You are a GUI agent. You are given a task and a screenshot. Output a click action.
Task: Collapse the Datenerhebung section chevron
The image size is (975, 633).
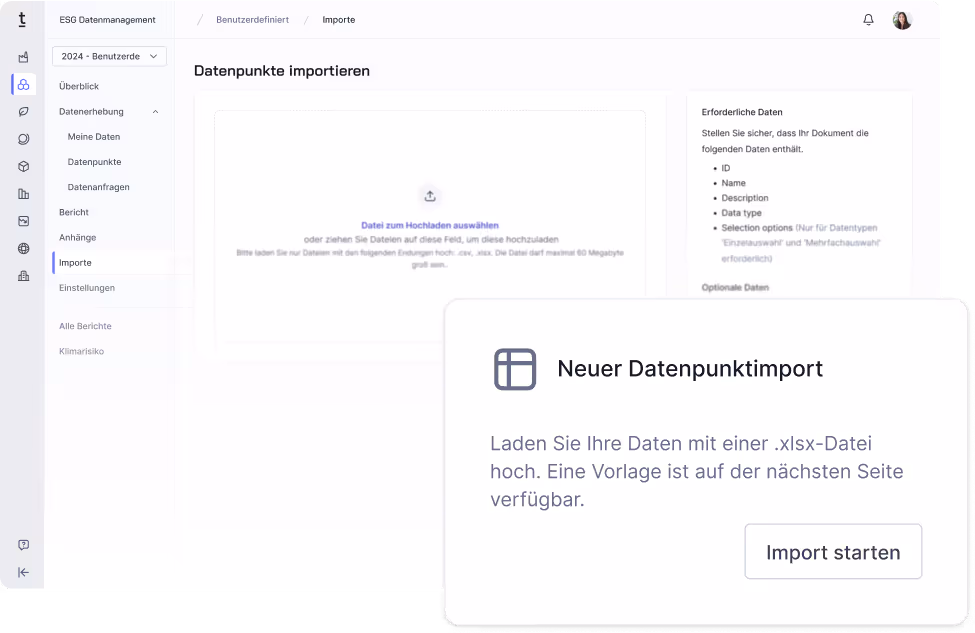coord(155,111)
